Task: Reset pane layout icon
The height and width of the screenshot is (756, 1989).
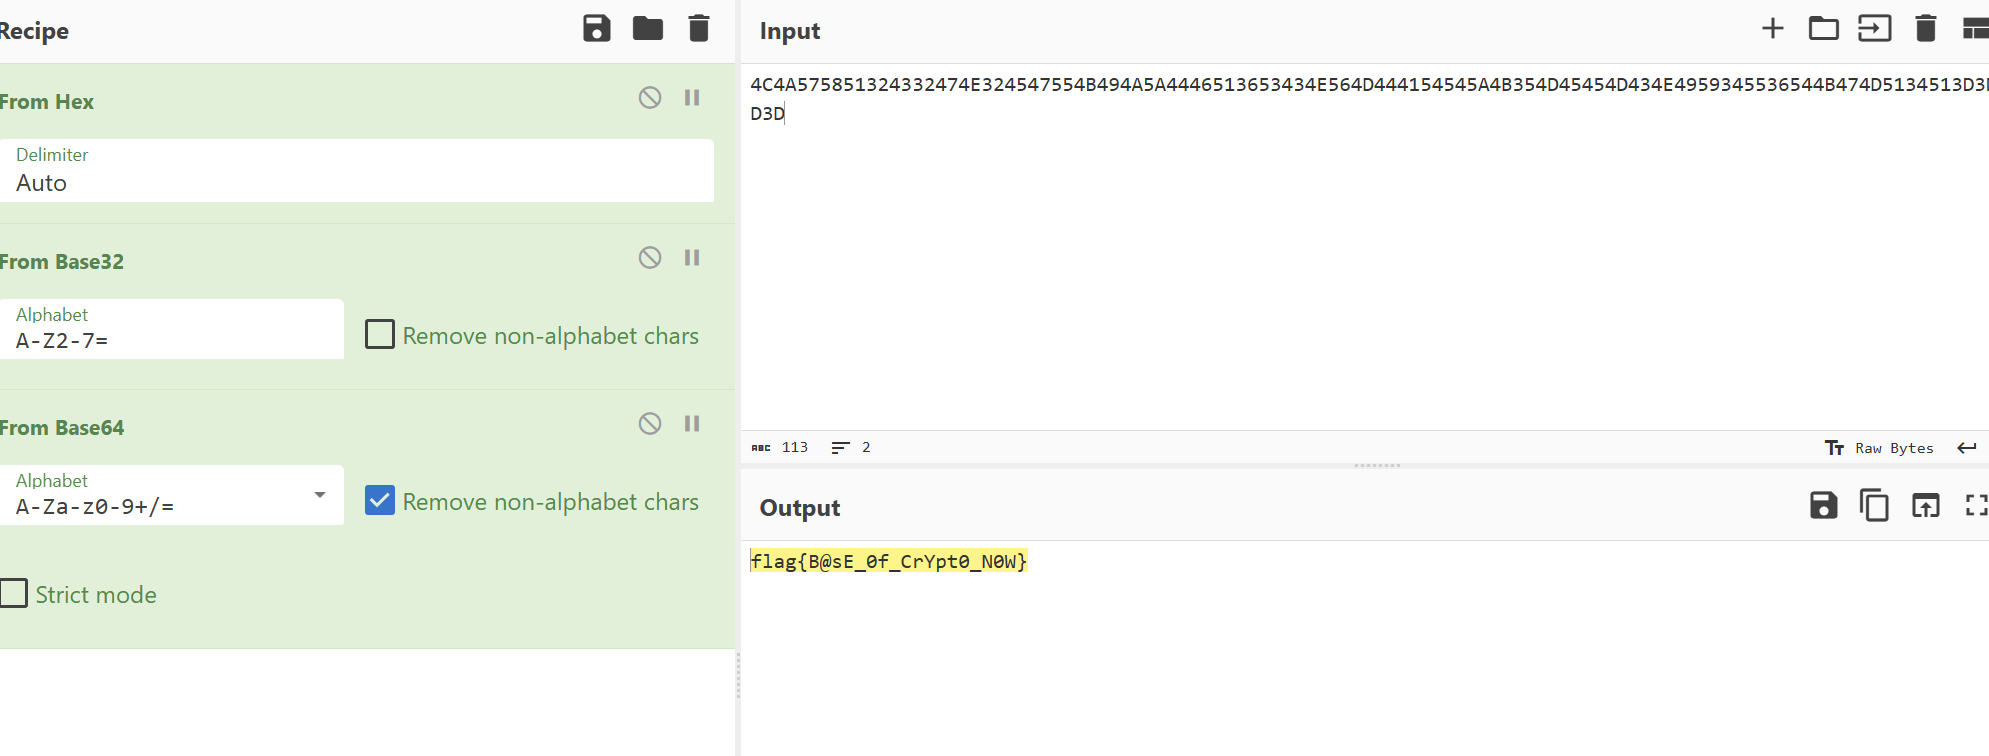Action: tap(1976, 28)
